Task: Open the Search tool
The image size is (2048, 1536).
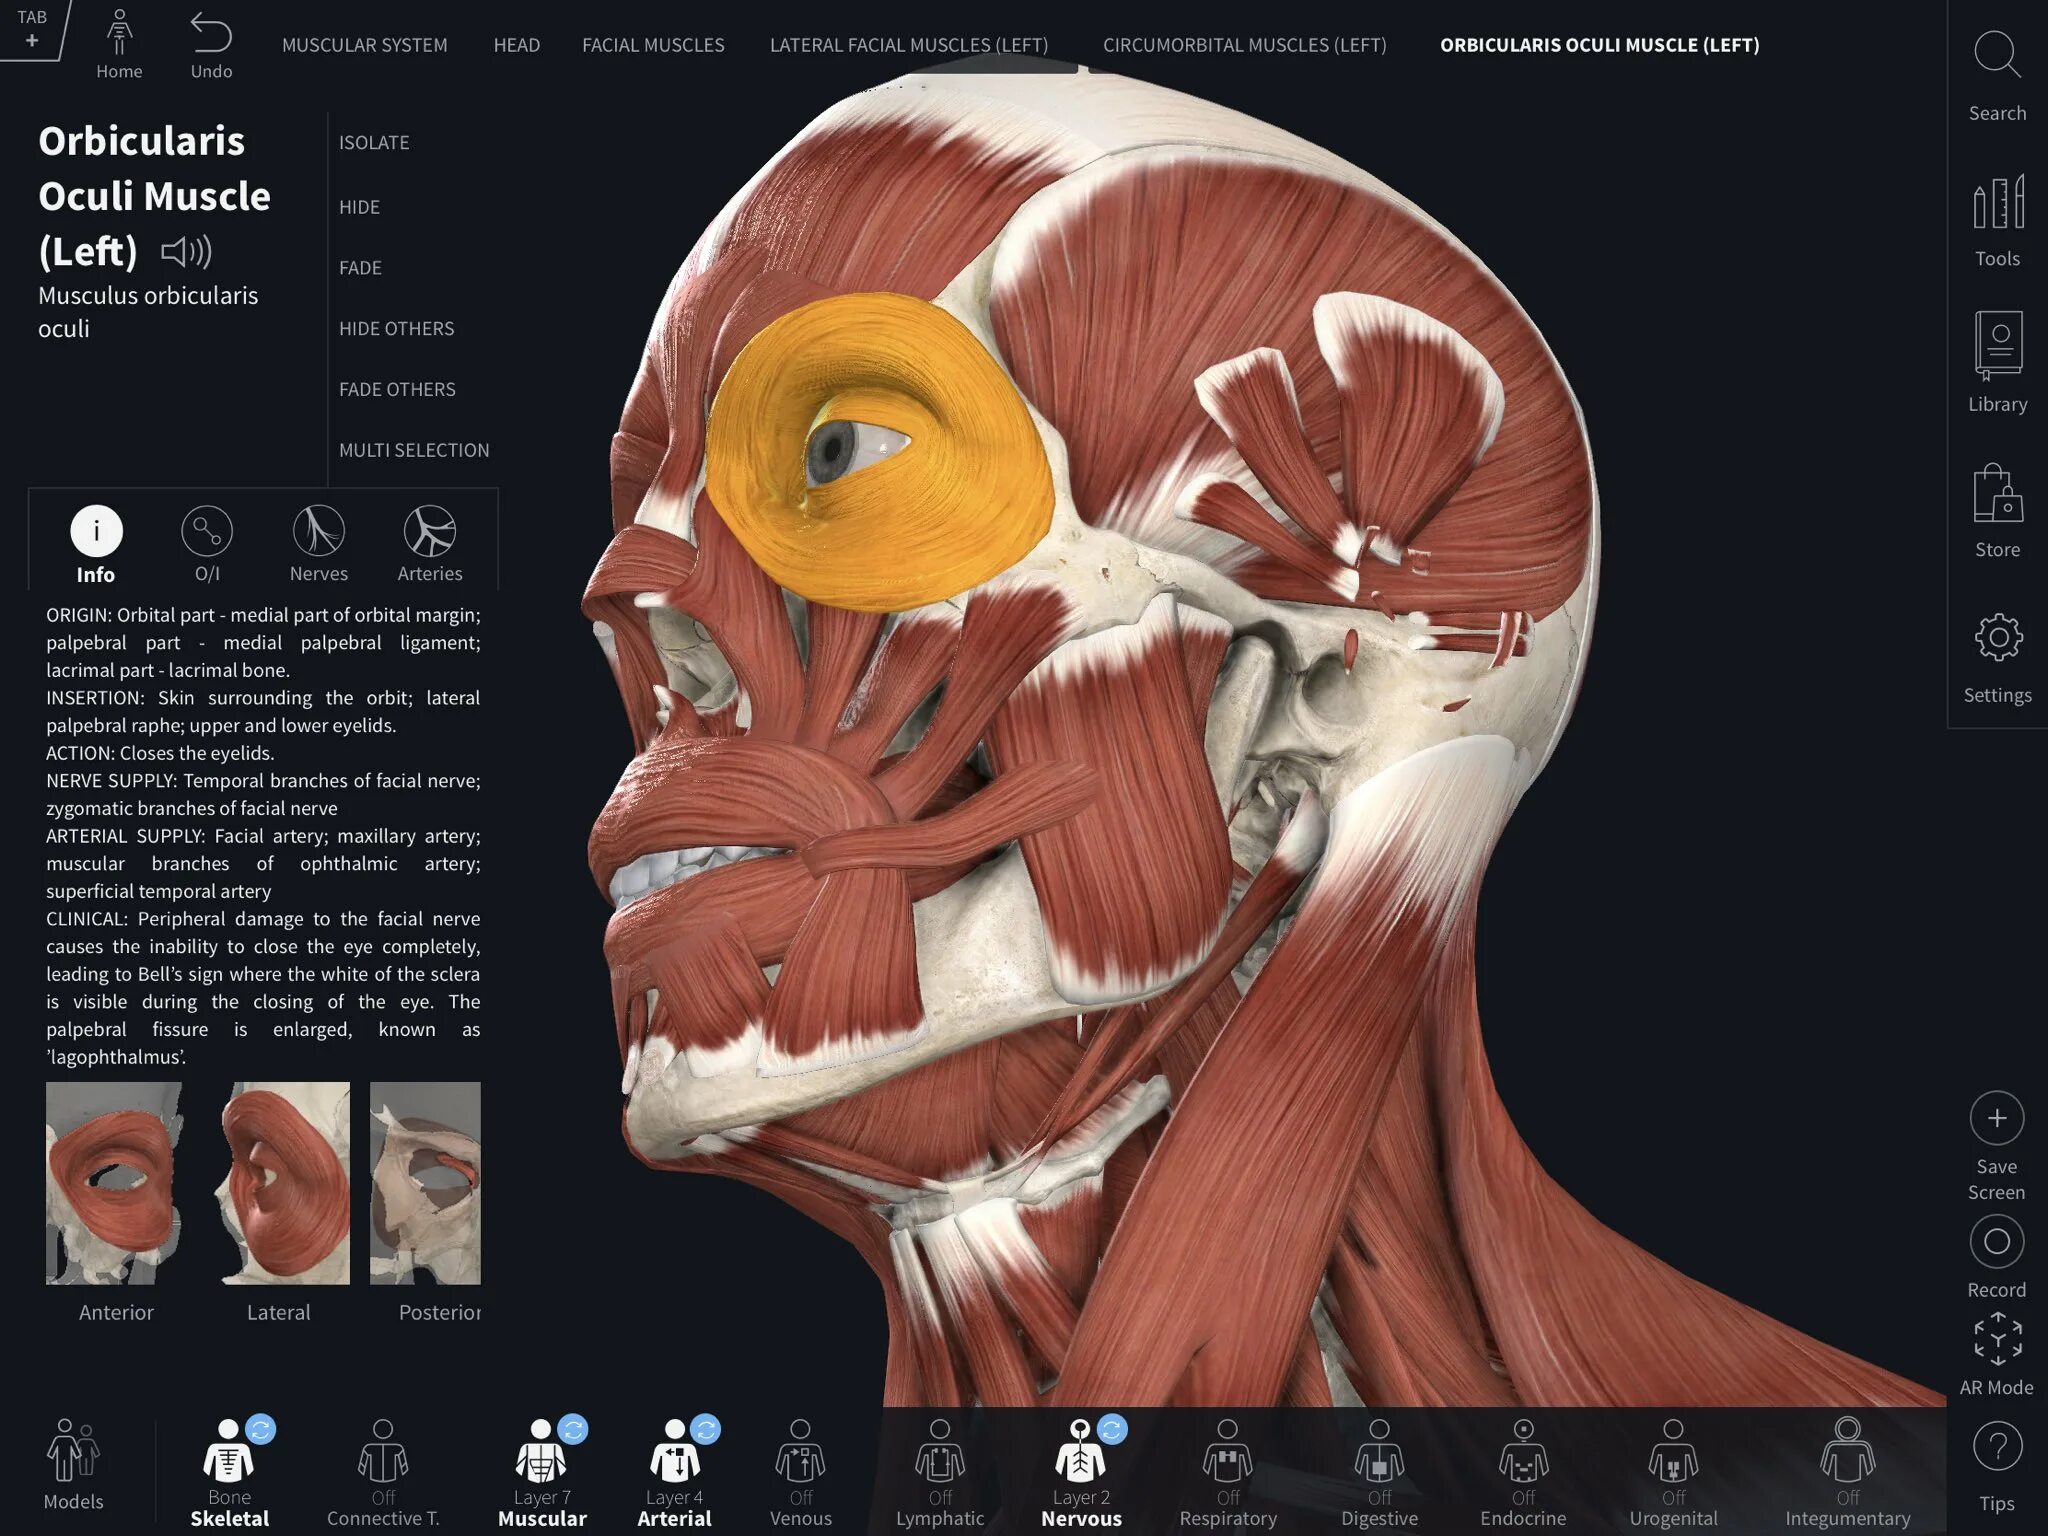Action: coord(1997,75)
